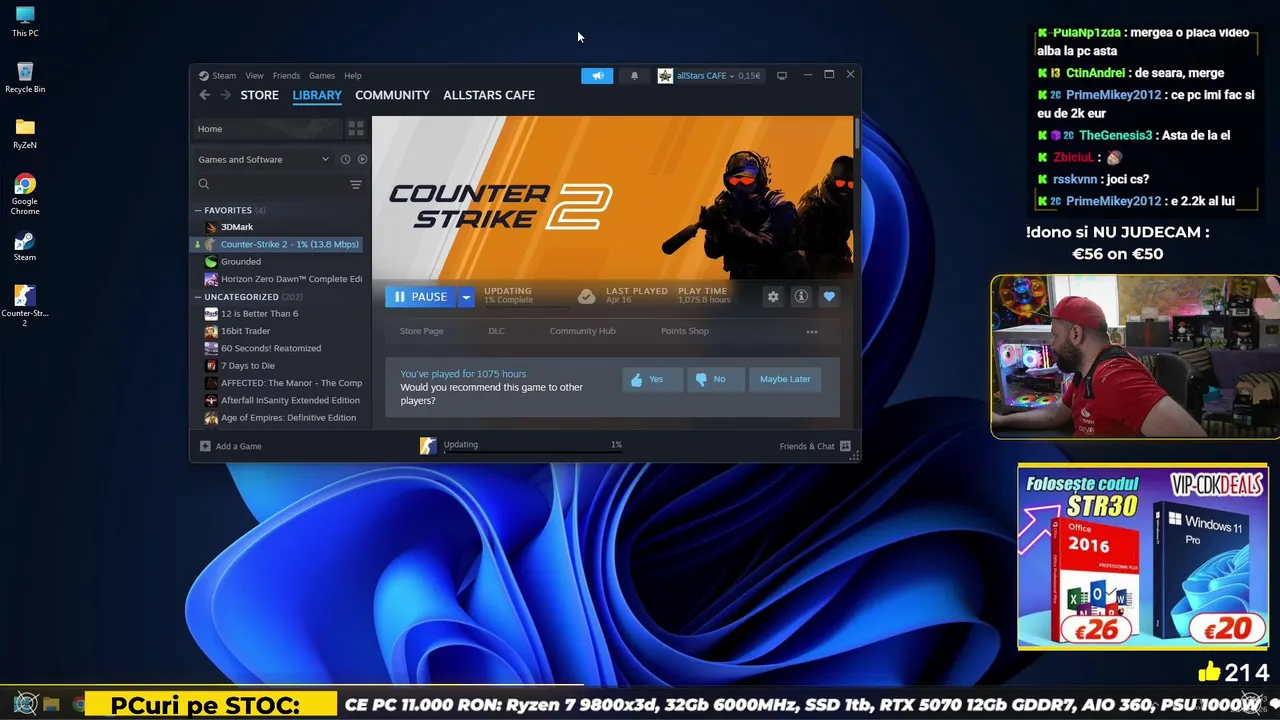Open File Explorer in taskbar
Viewport: 1280px width, 720px height.
[x=52, y=704]
